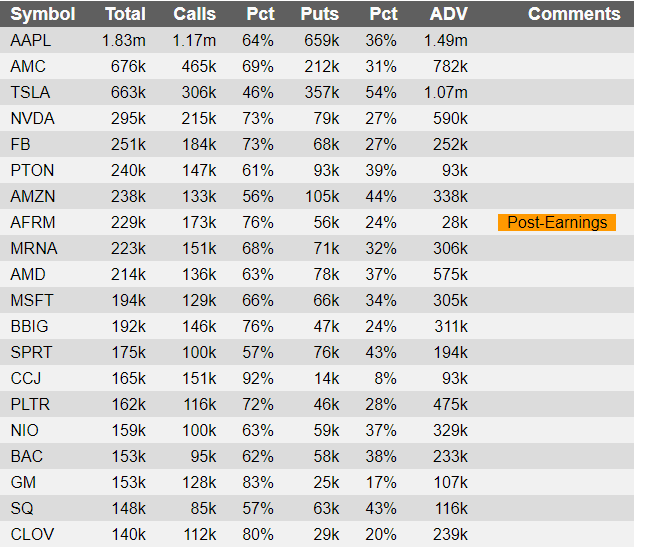Image resolution: width=650 pixels, height=552 pixels.
Task: Click the GM ADV value 107k
Action: coord(451,482)
